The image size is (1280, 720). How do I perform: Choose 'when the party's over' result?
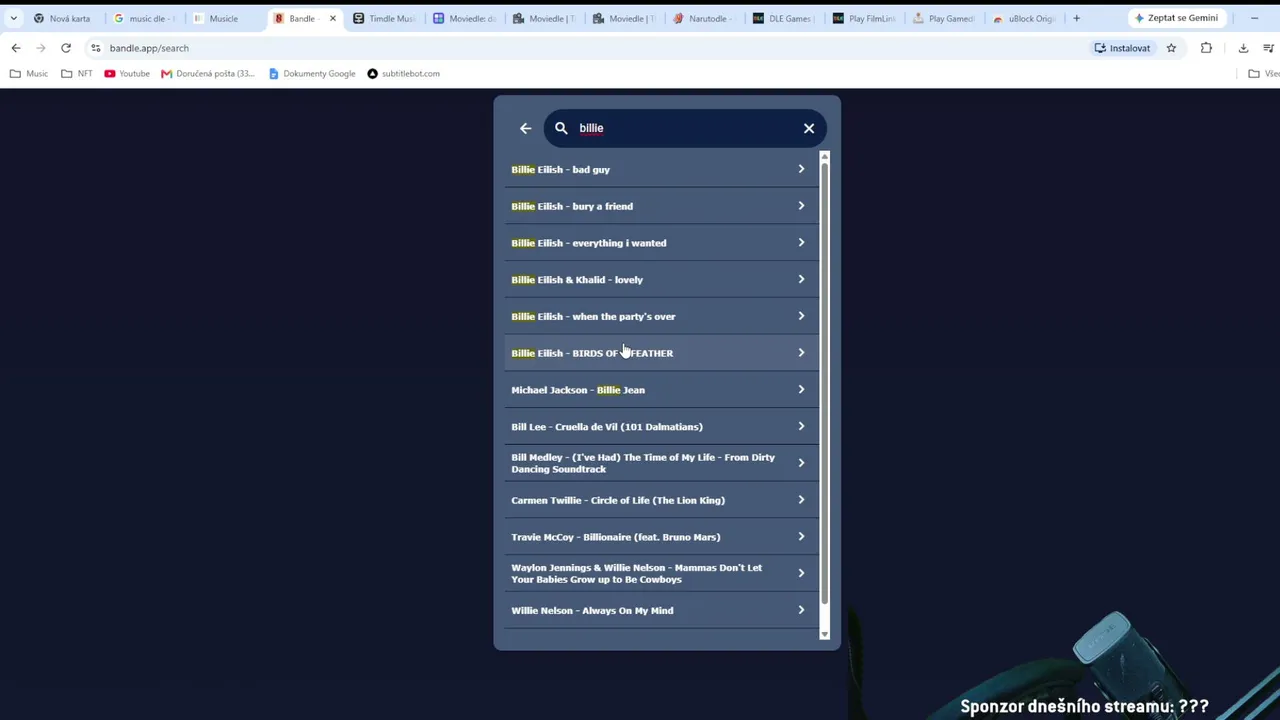(x=661, y=316)
